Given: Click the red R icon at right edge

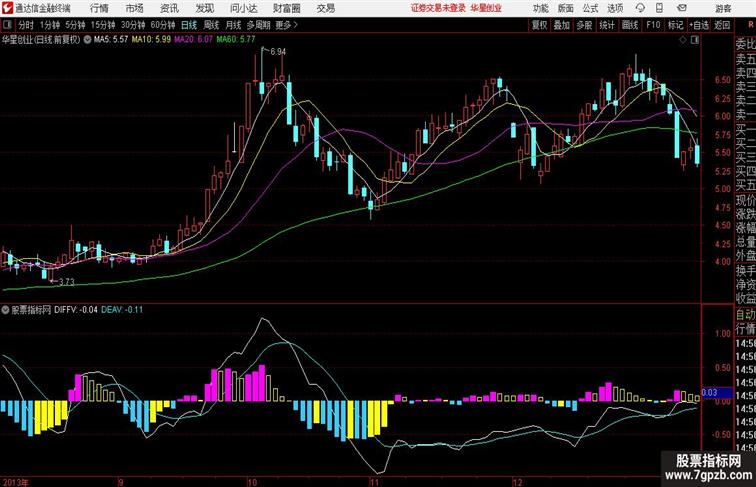Looking at the screenshot, I should 751,25.
